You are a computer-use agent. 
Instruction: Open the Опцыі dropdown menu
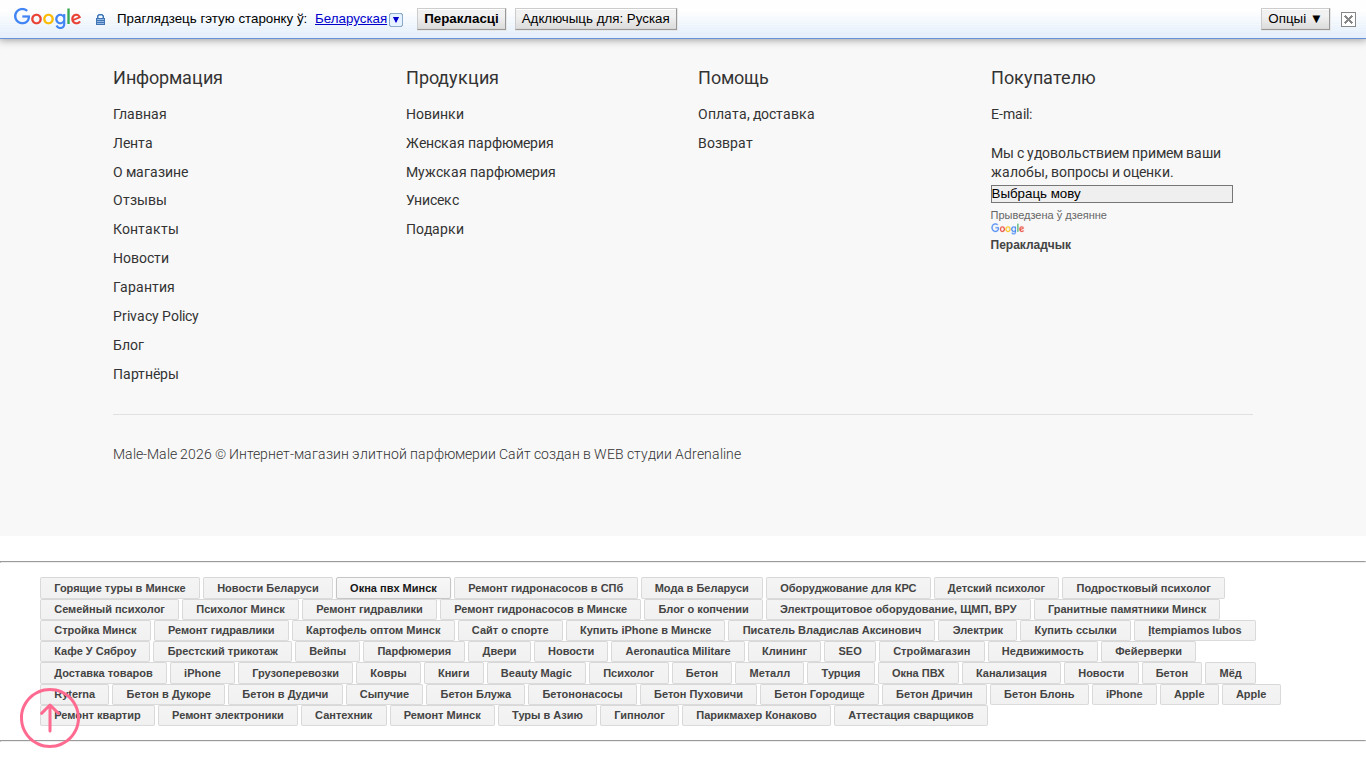(1295, 19)
